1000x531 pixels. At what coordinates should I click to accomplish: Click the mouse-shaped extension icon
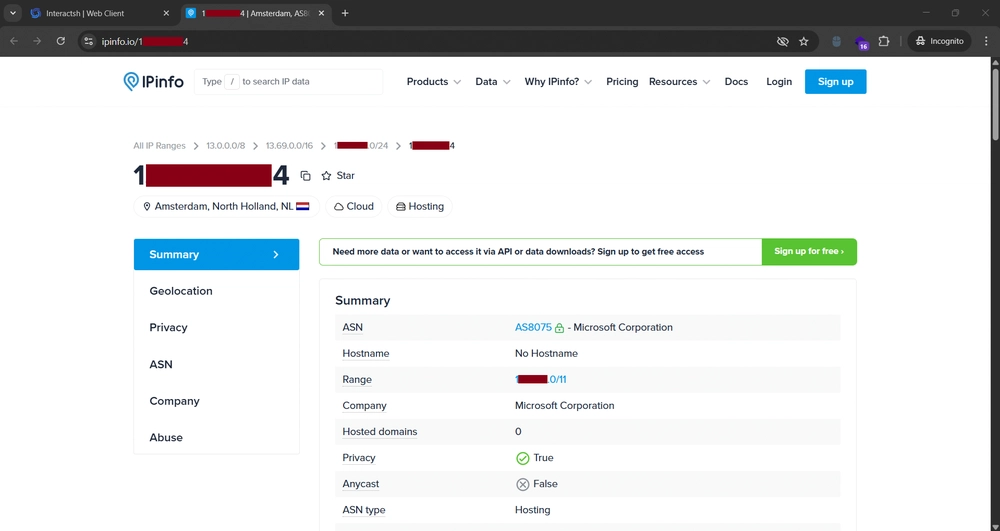(837, 41)
